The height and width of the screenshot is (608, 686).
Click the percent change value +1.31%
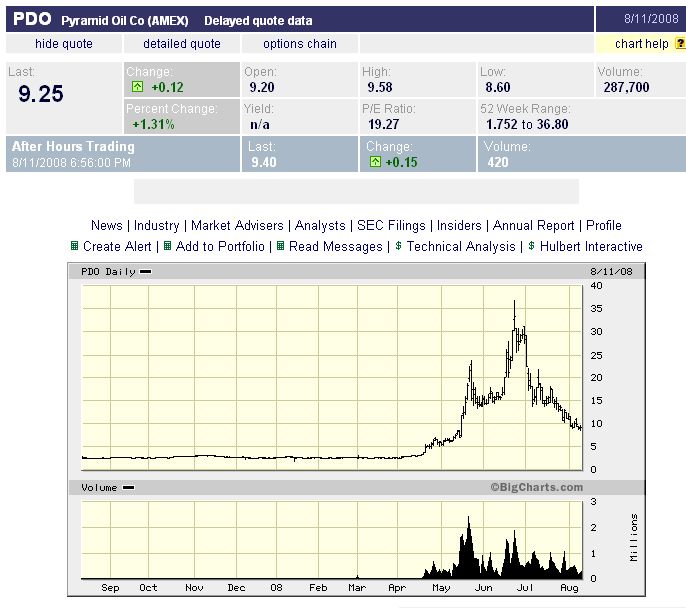(154, 124)
